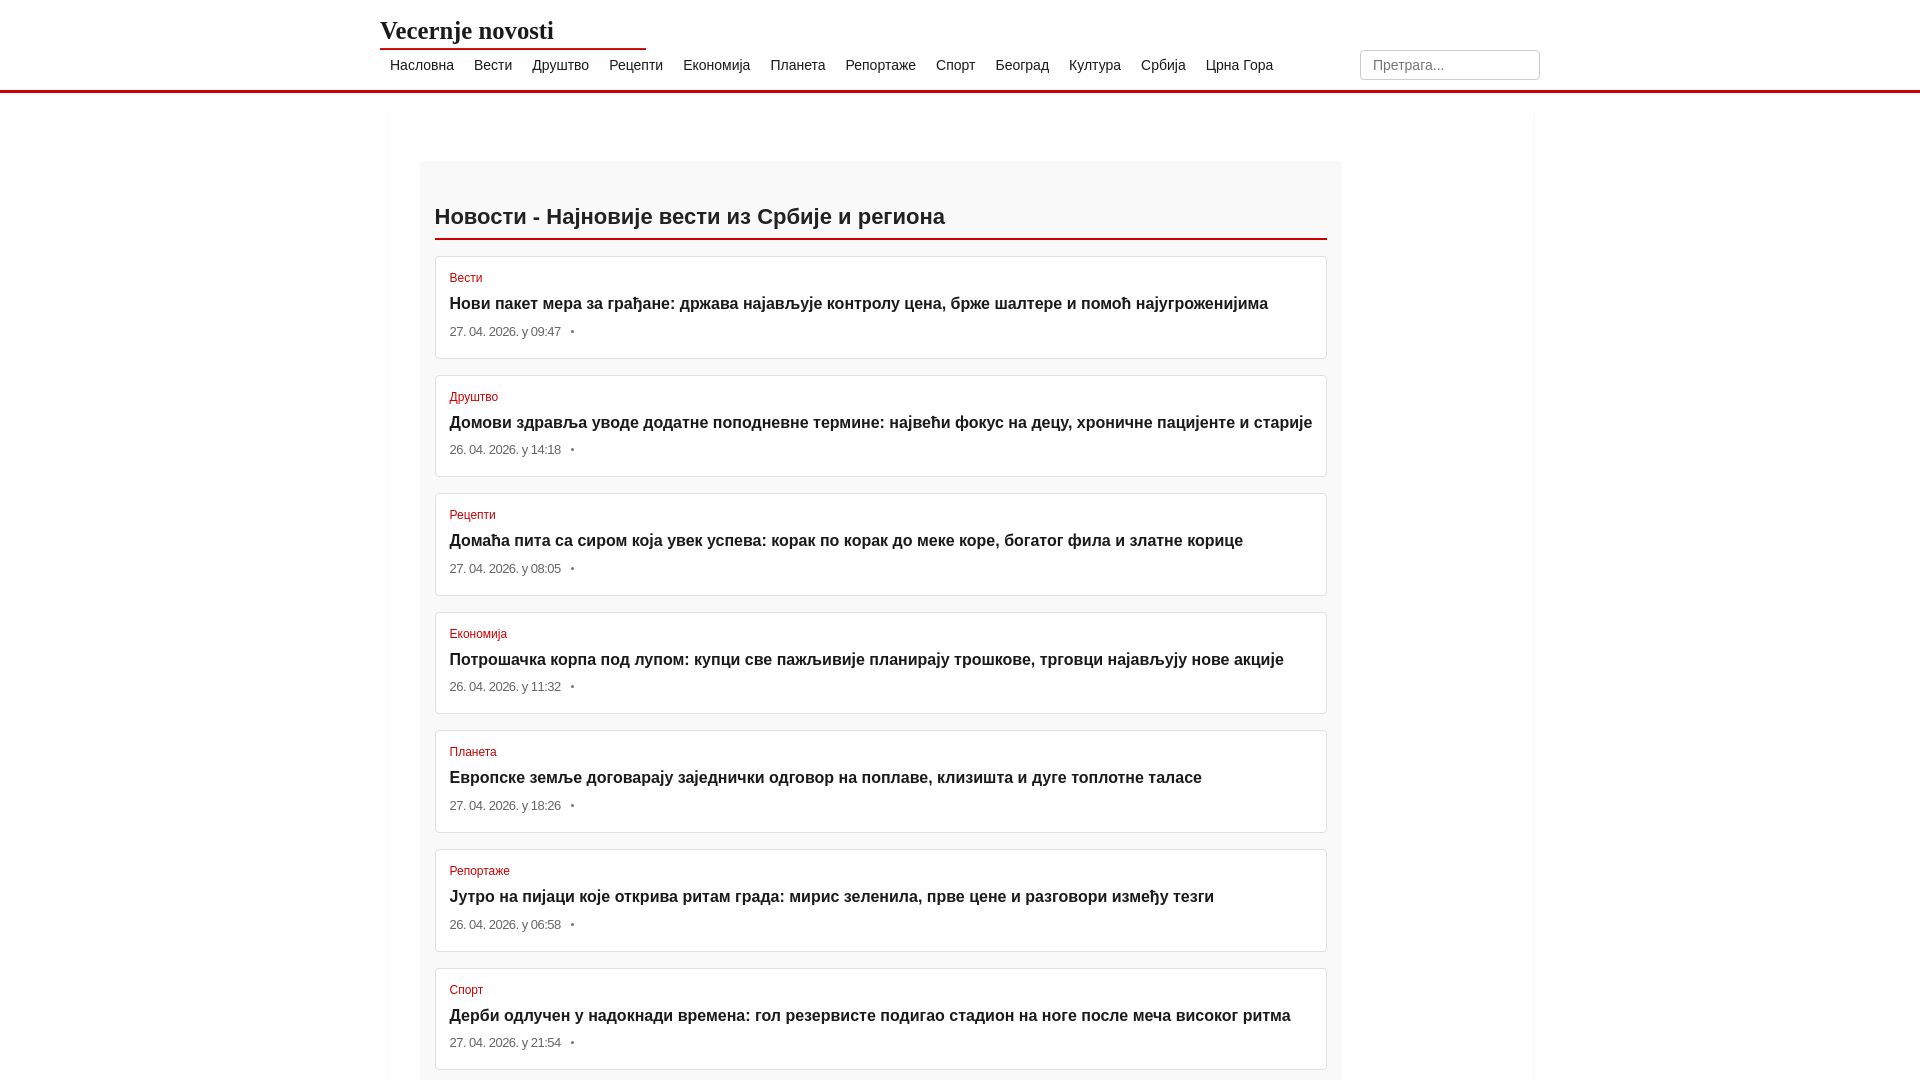This screenshot has width=1920, height=1080.
Task: Click Репортаже category label on article card
Action: (480, 871)
